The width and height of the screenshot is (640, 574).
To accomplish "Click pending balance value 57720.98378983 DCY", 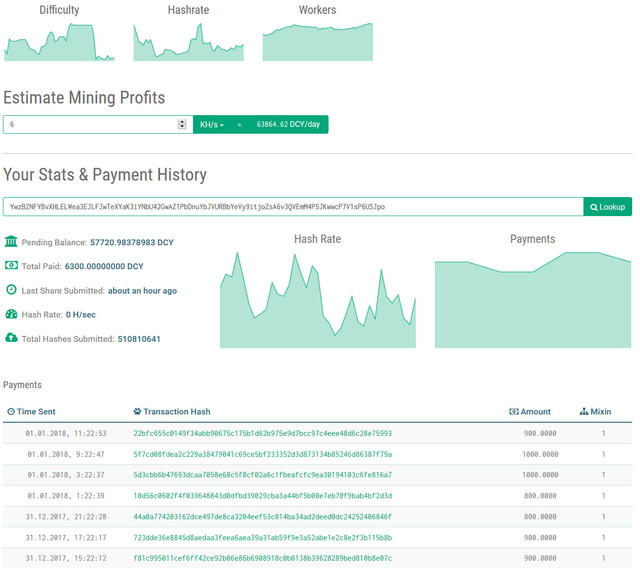I will pyautogui.click(x=132, y=243).
